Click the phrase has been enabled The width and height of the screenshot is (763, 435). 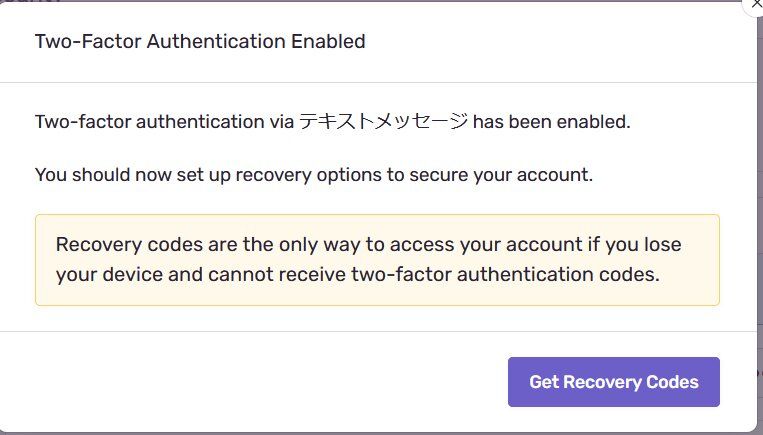[551, 122]
